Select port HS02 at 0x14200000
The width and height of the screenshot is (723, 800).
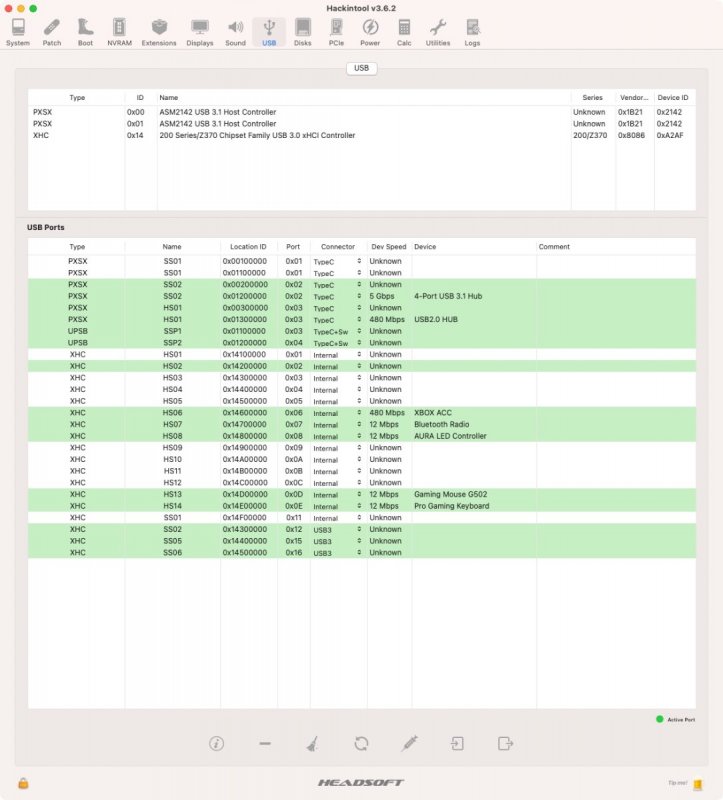(362, 366)
